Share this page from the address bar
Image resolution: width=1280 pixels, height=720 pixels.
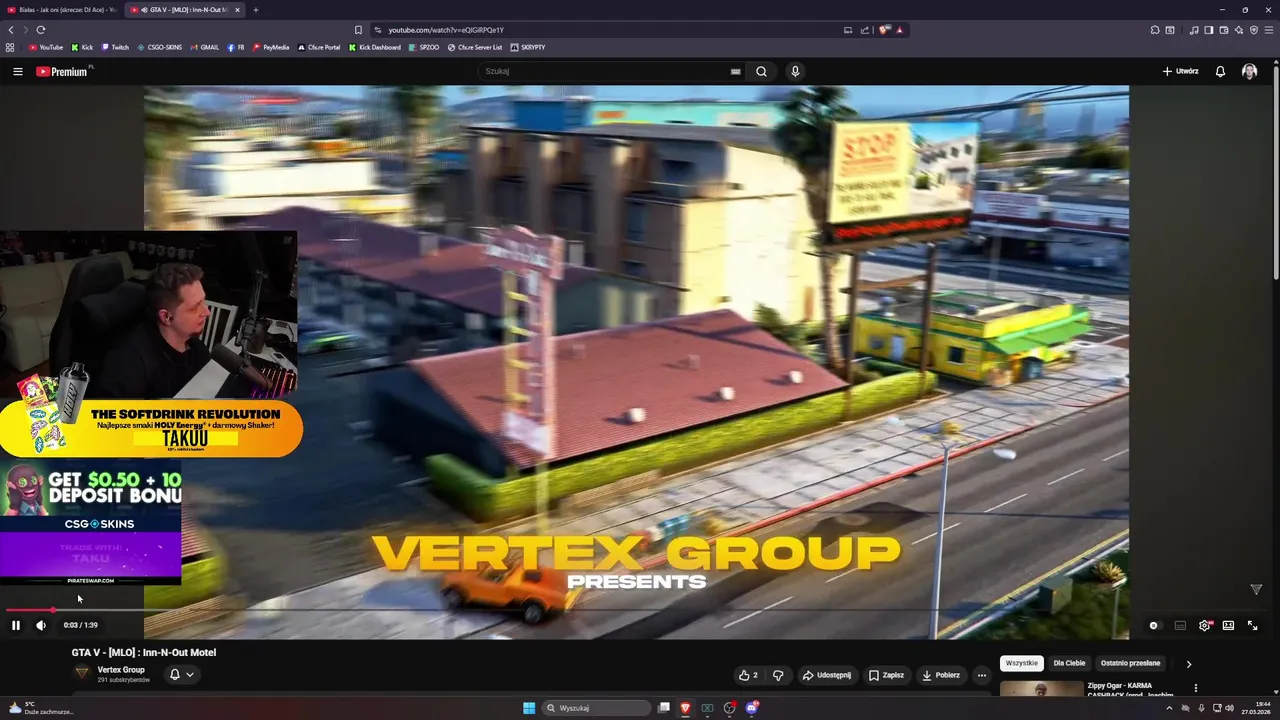864,30
